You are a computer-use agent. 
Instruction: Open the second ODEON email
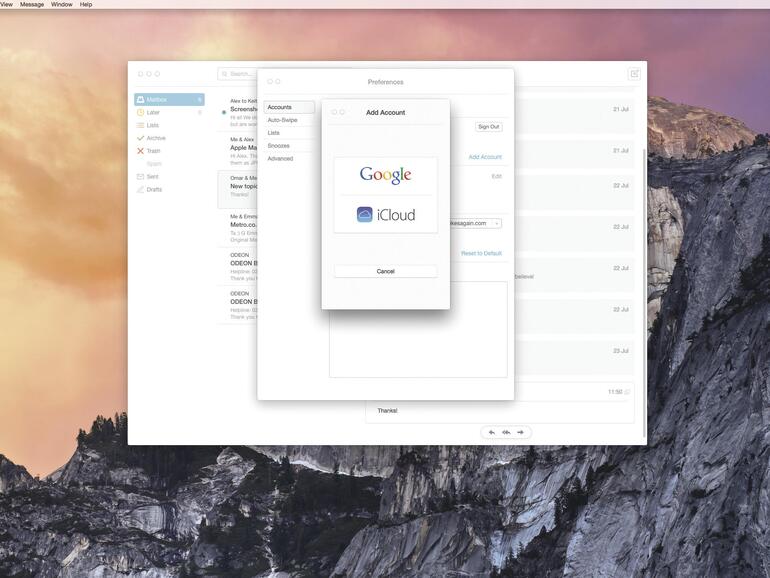click(x=237, y=305)
